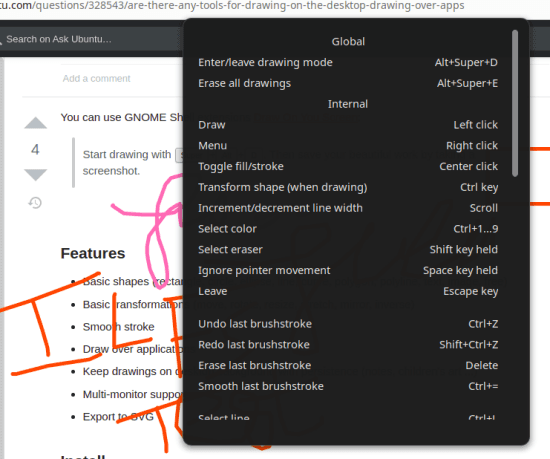This screenshot has width=550, height=459.
Task: Click the Select eraser row
Action: 348,250
